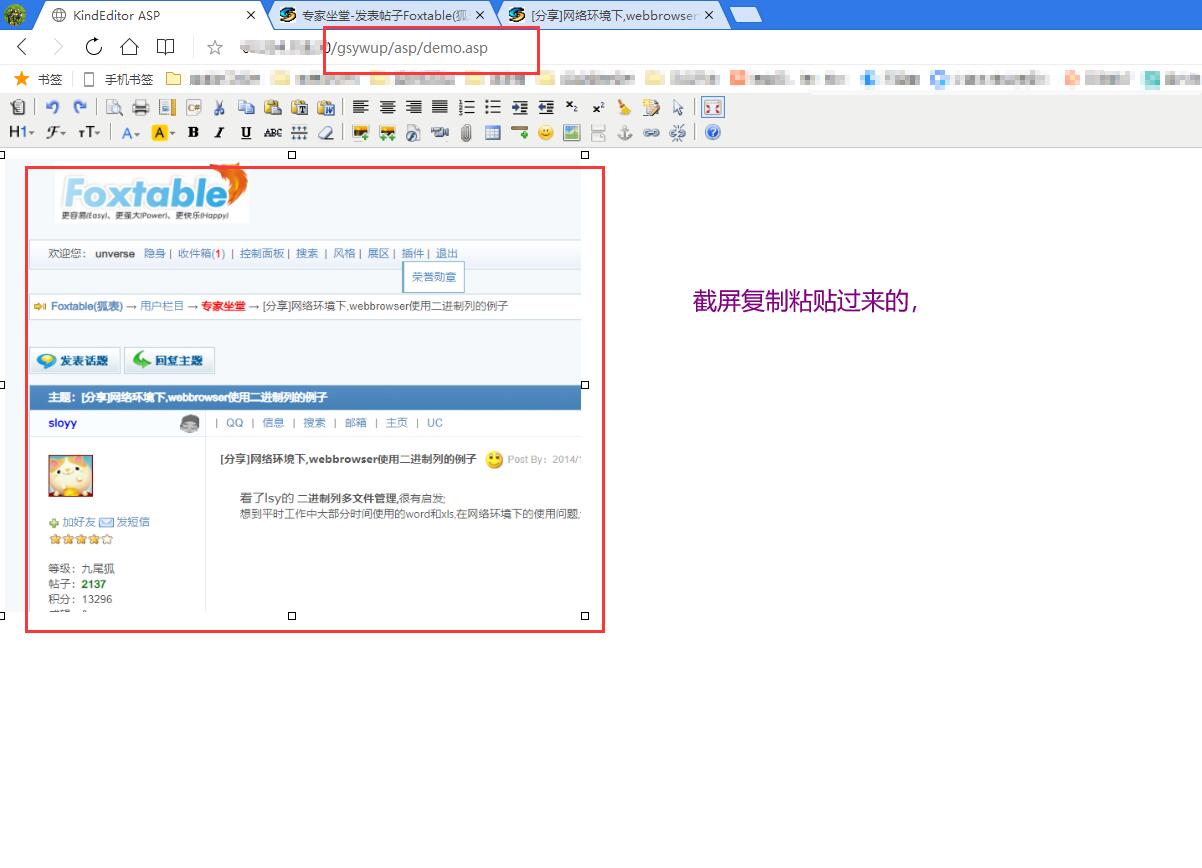Insert a single image
Image resolution: width=1202 pixels, height=868 pixels.
point(361,132)
